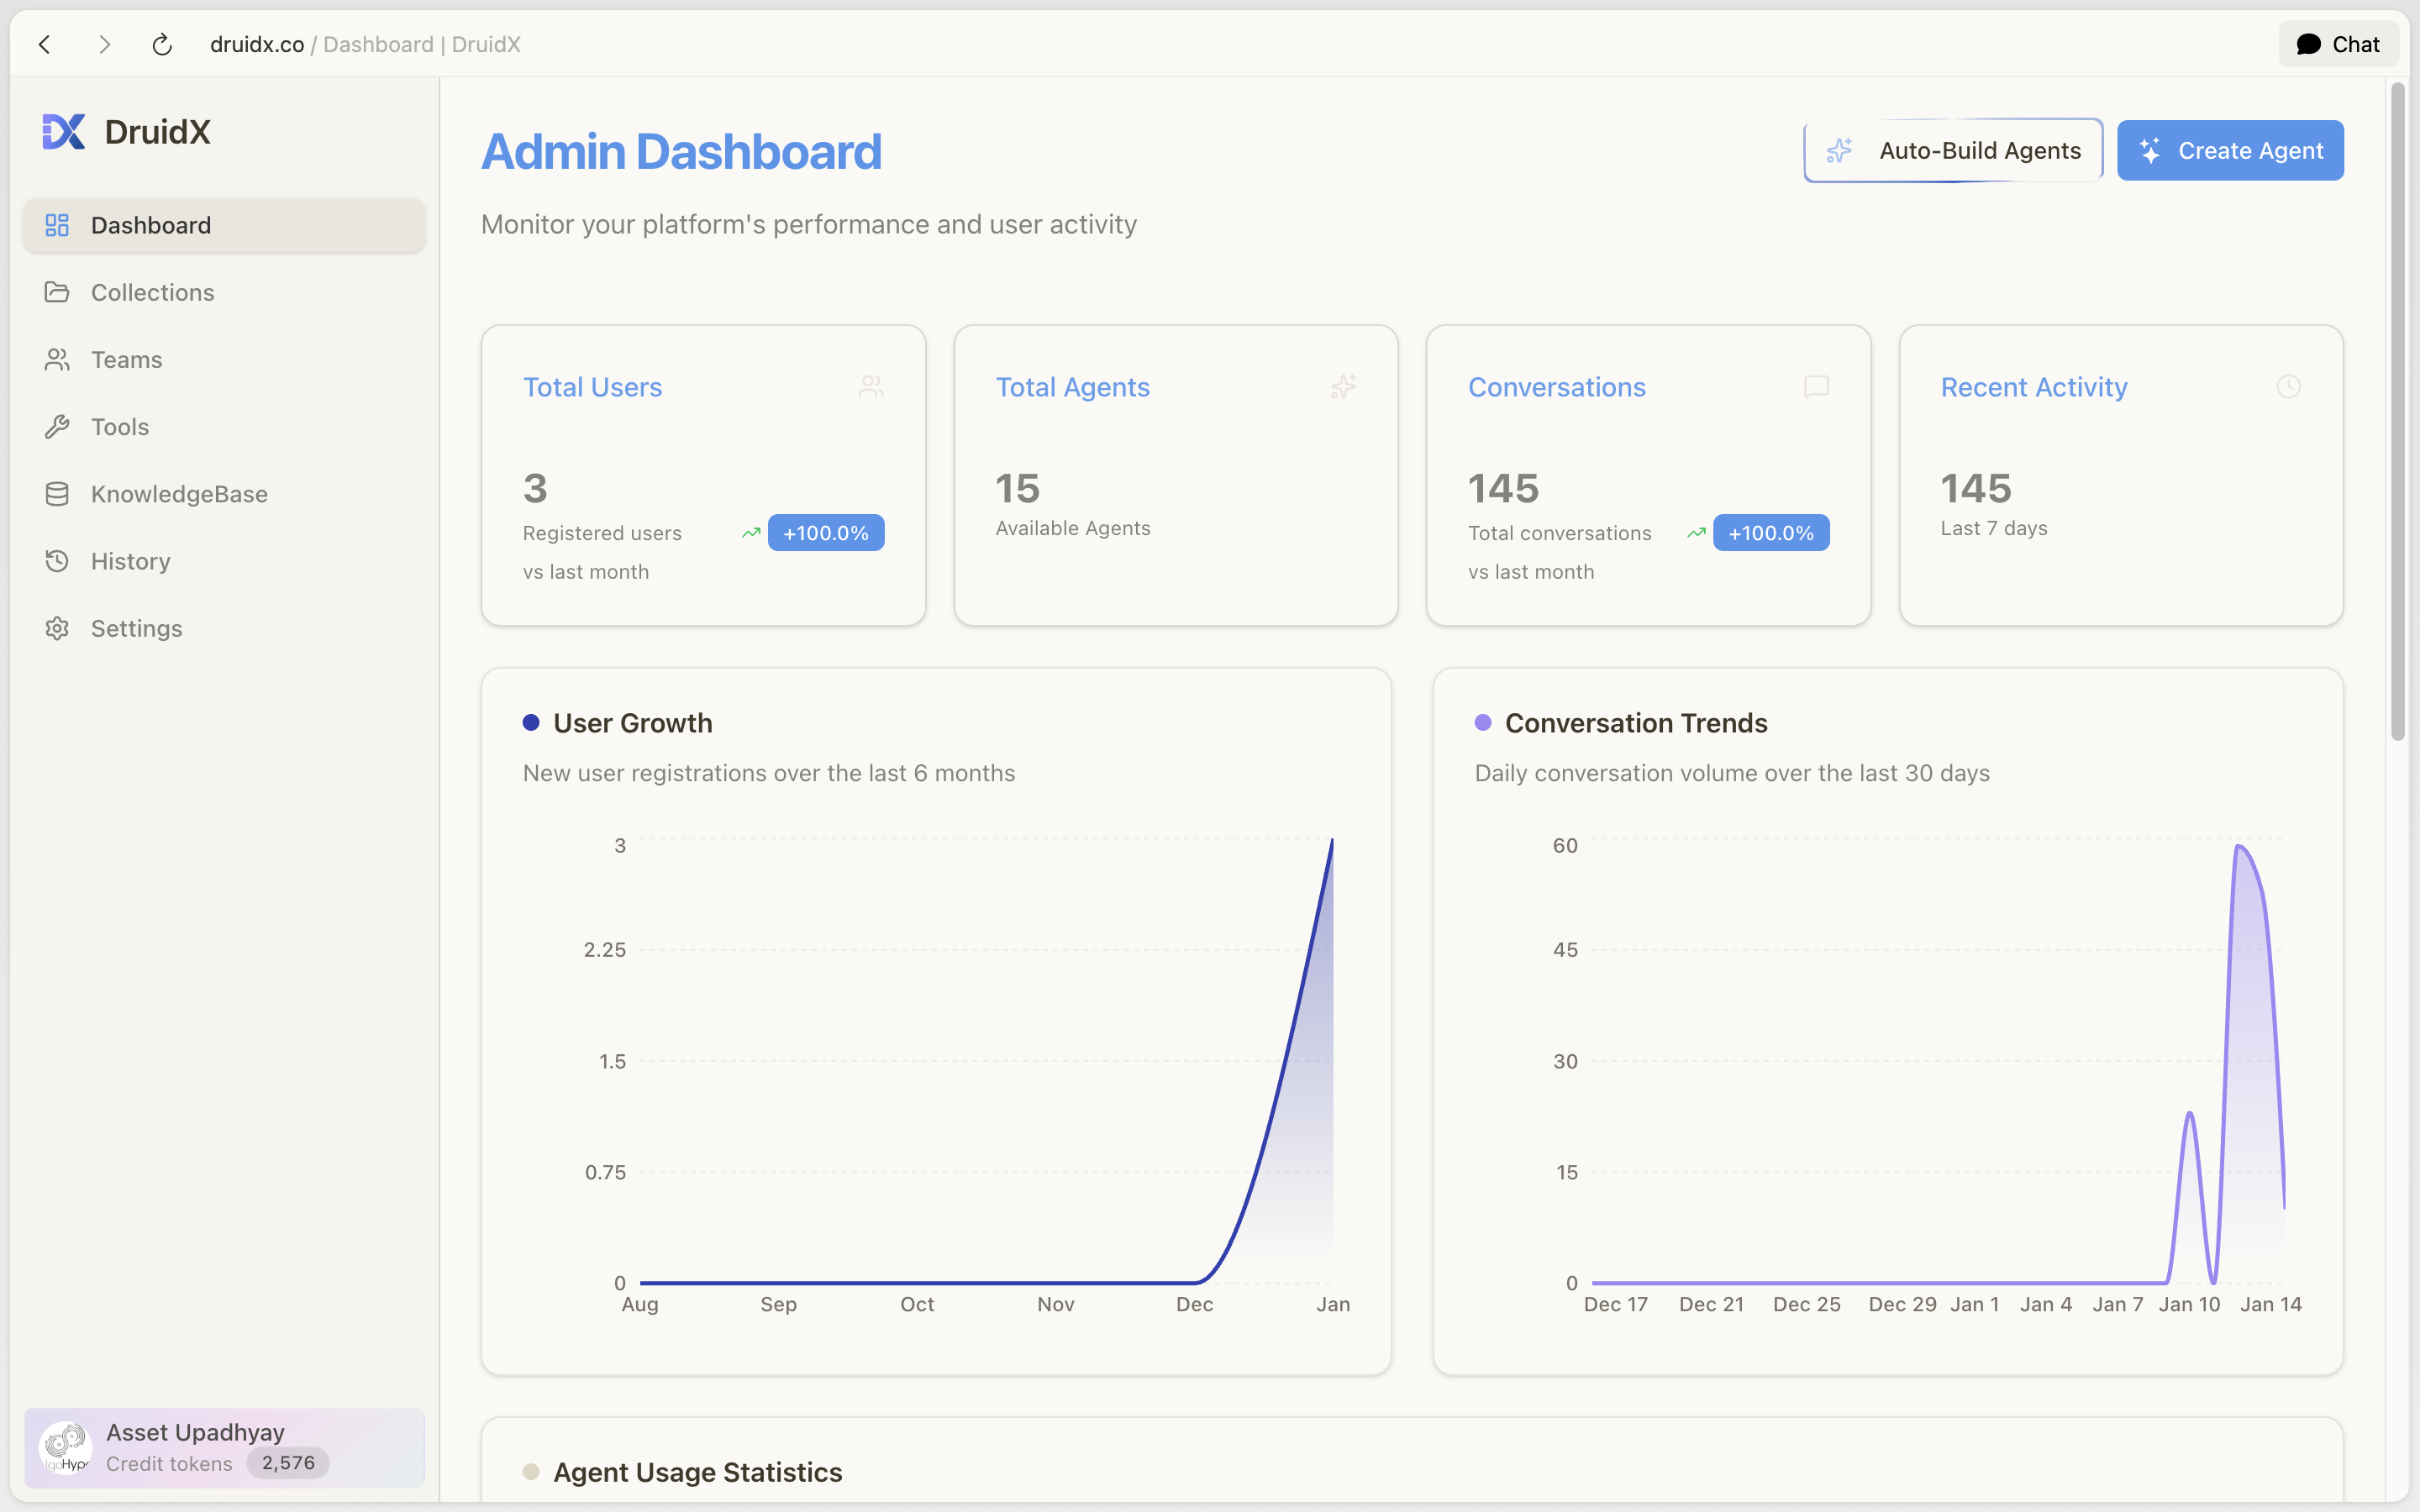This screenshot has width=2420, height=1512.
Task: Open the Chat button at top right
Action: [x=2338, y=44]
